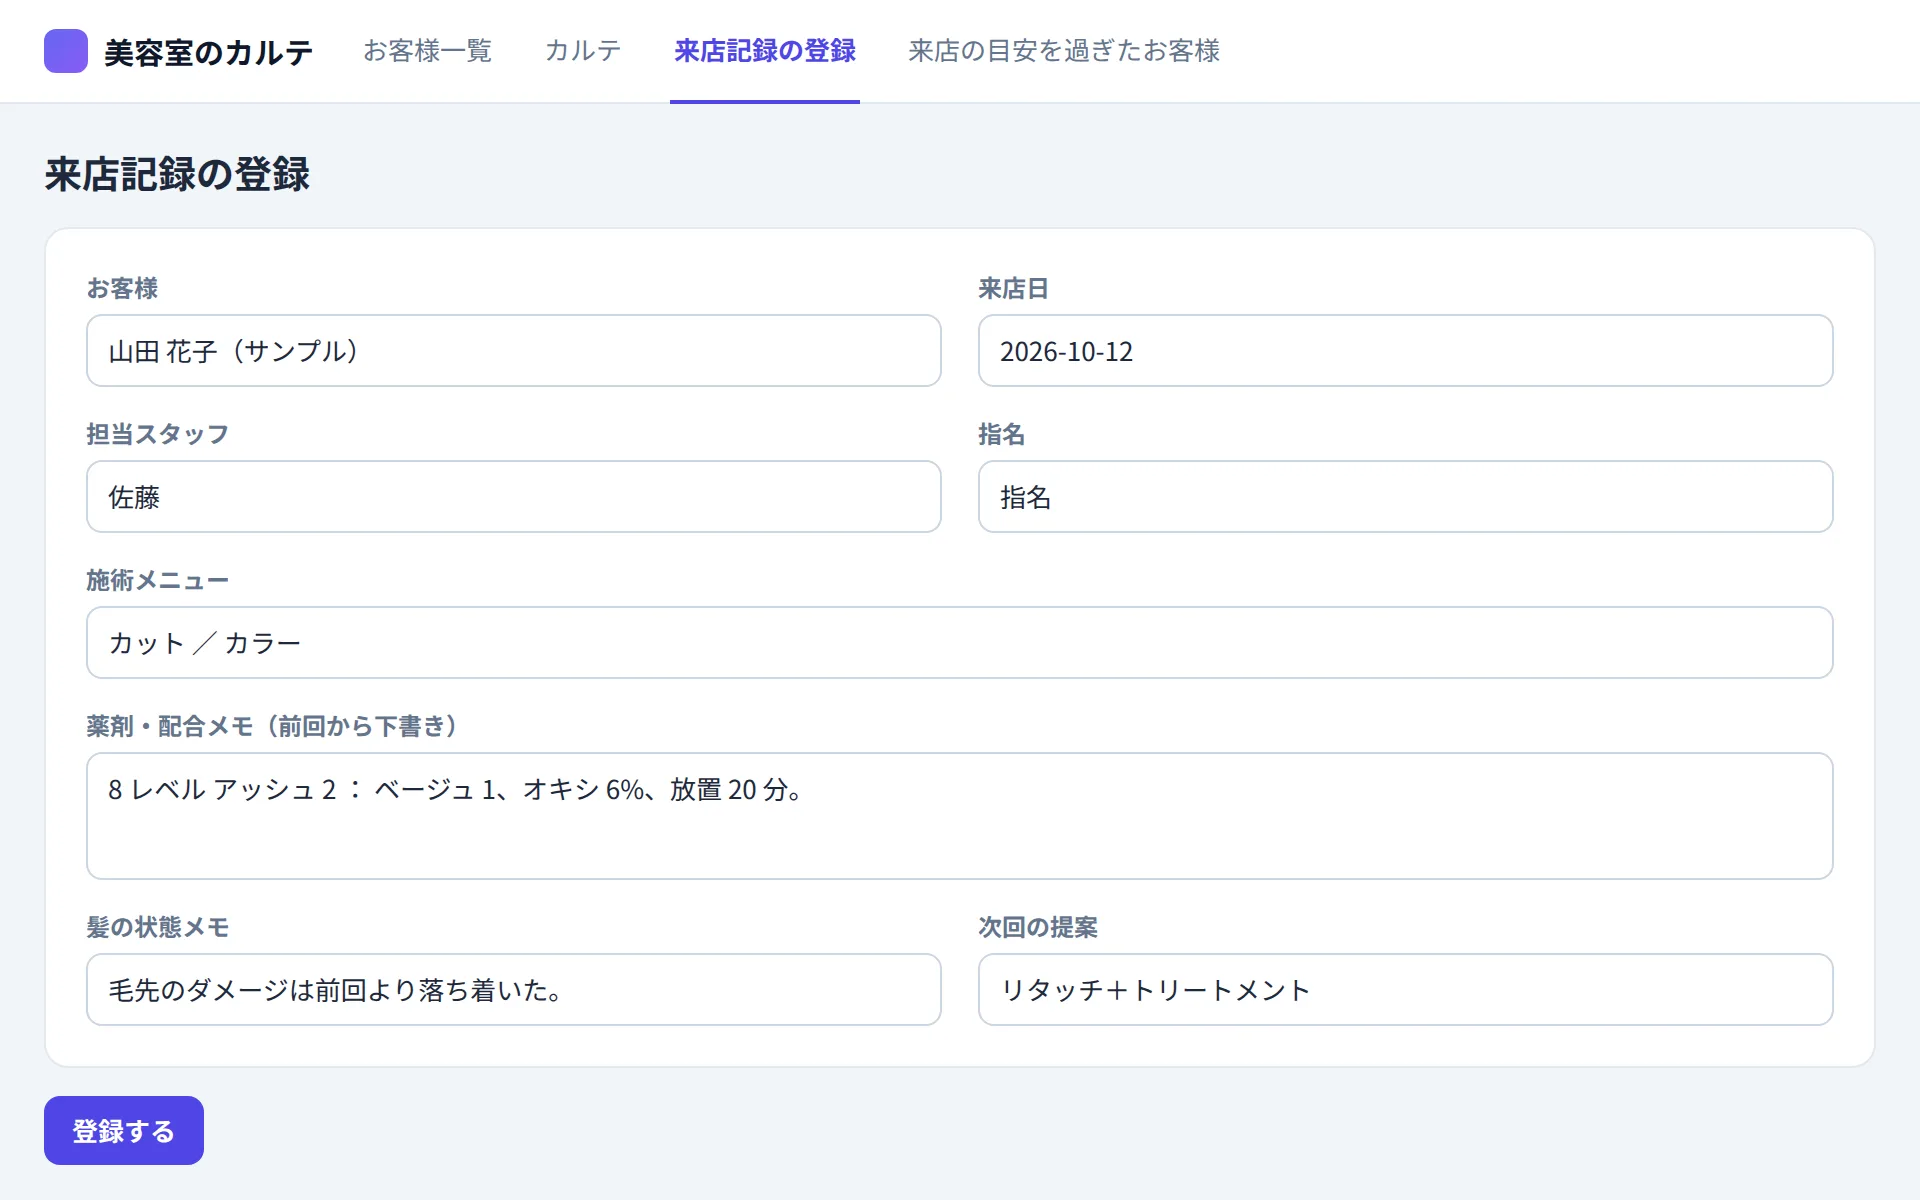This screenshot has height=1200, width=1920.
Task: Click the 次回の提案 input field
Action: (1405, 990)
